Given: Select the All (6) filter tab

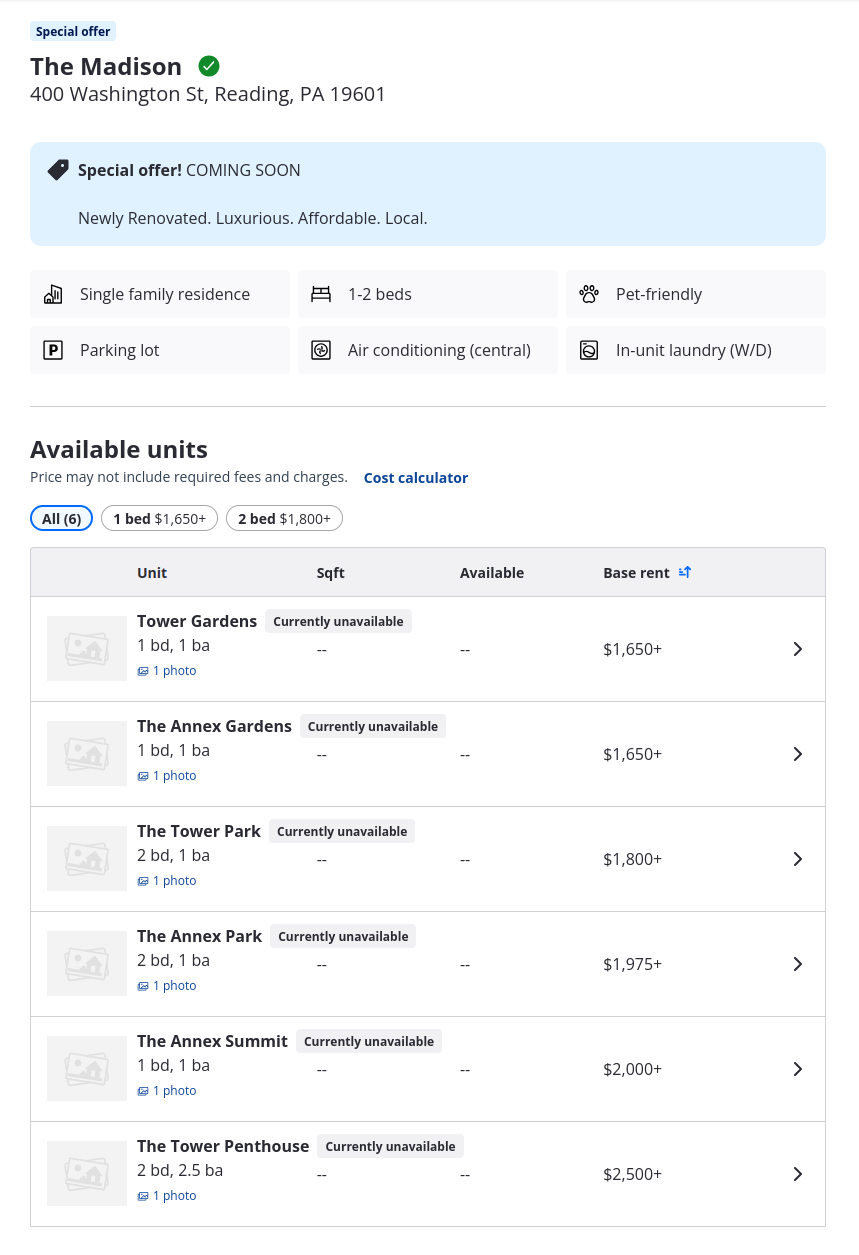Looking at the screenshot, I should (62, 518).
